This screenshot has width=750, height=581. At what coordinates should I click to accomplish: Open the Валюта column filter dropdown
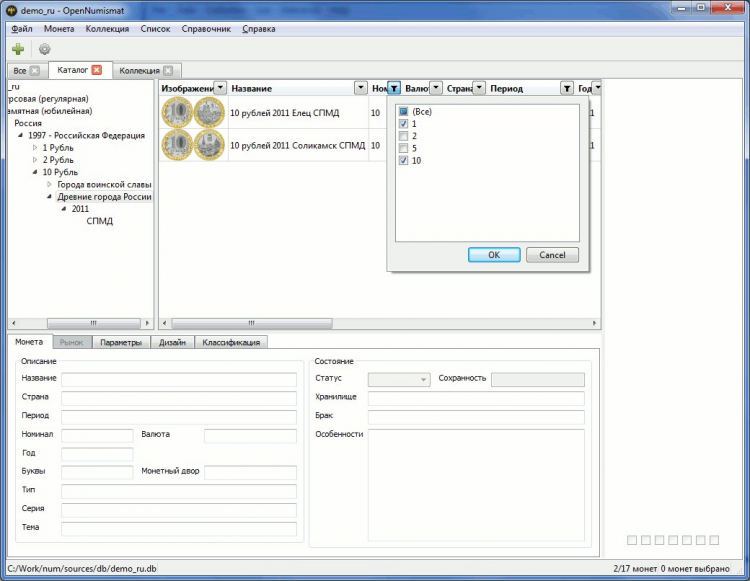(436, 88)
